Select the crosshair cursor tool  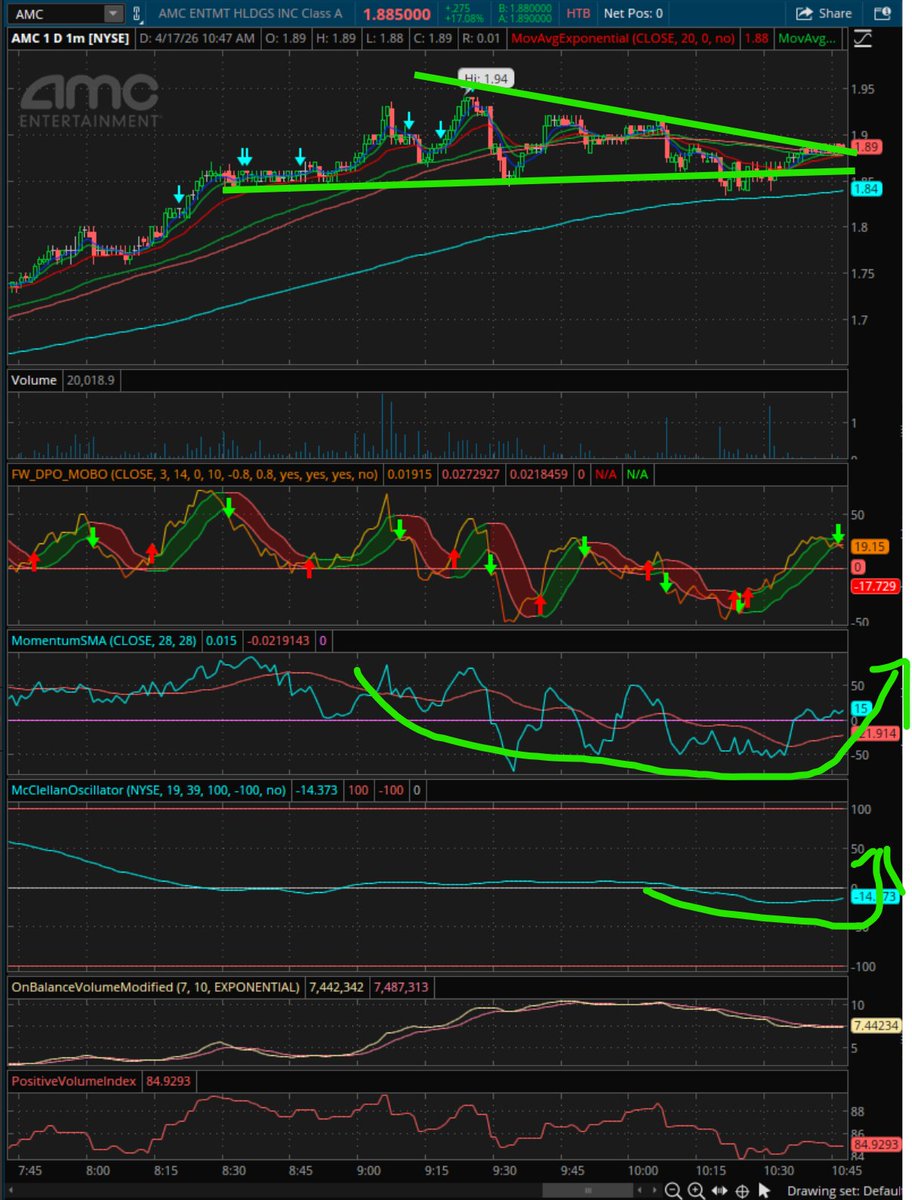[x=742, y=1191]
